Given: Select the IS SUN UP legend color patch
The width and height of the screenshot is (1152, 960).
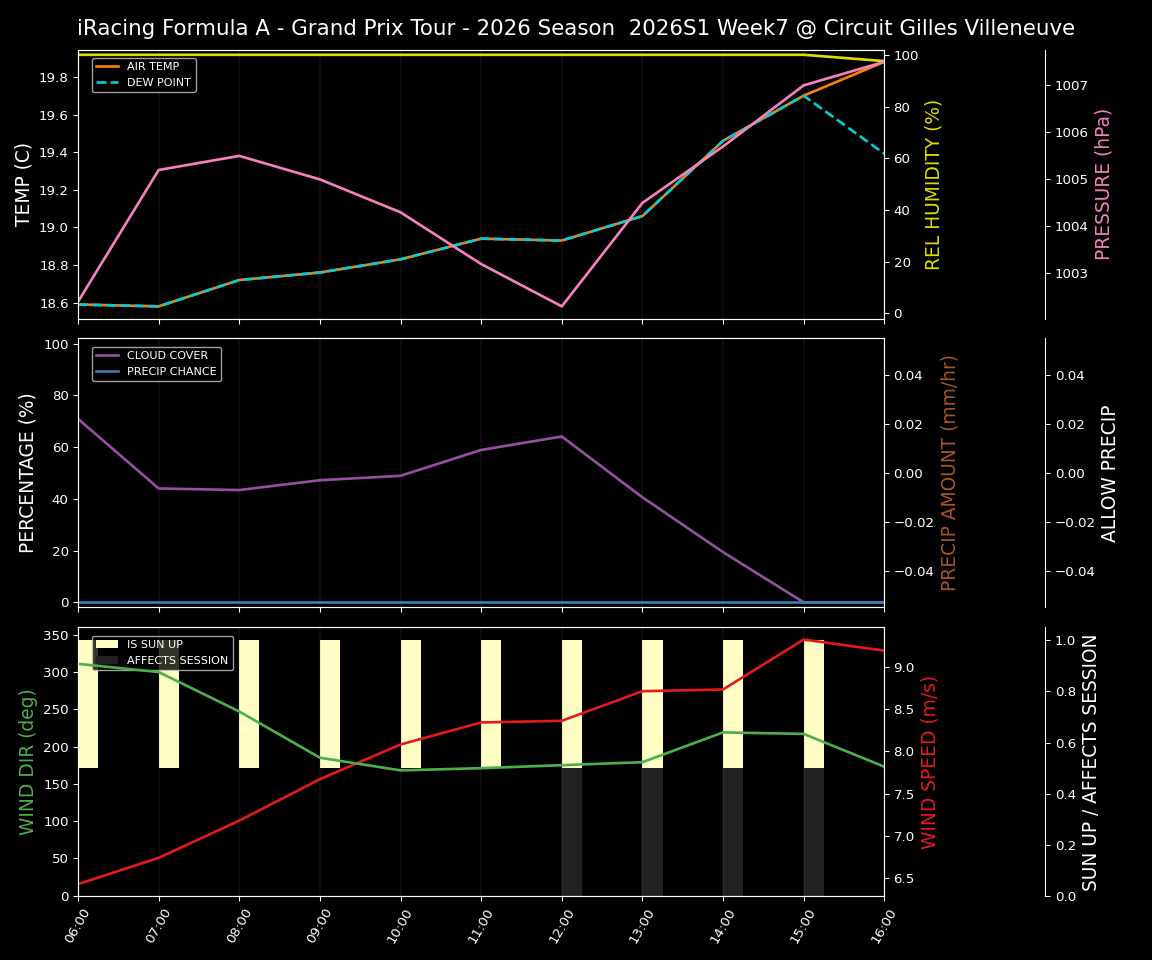Looking at the screenshot, I should tap(105, 643).
